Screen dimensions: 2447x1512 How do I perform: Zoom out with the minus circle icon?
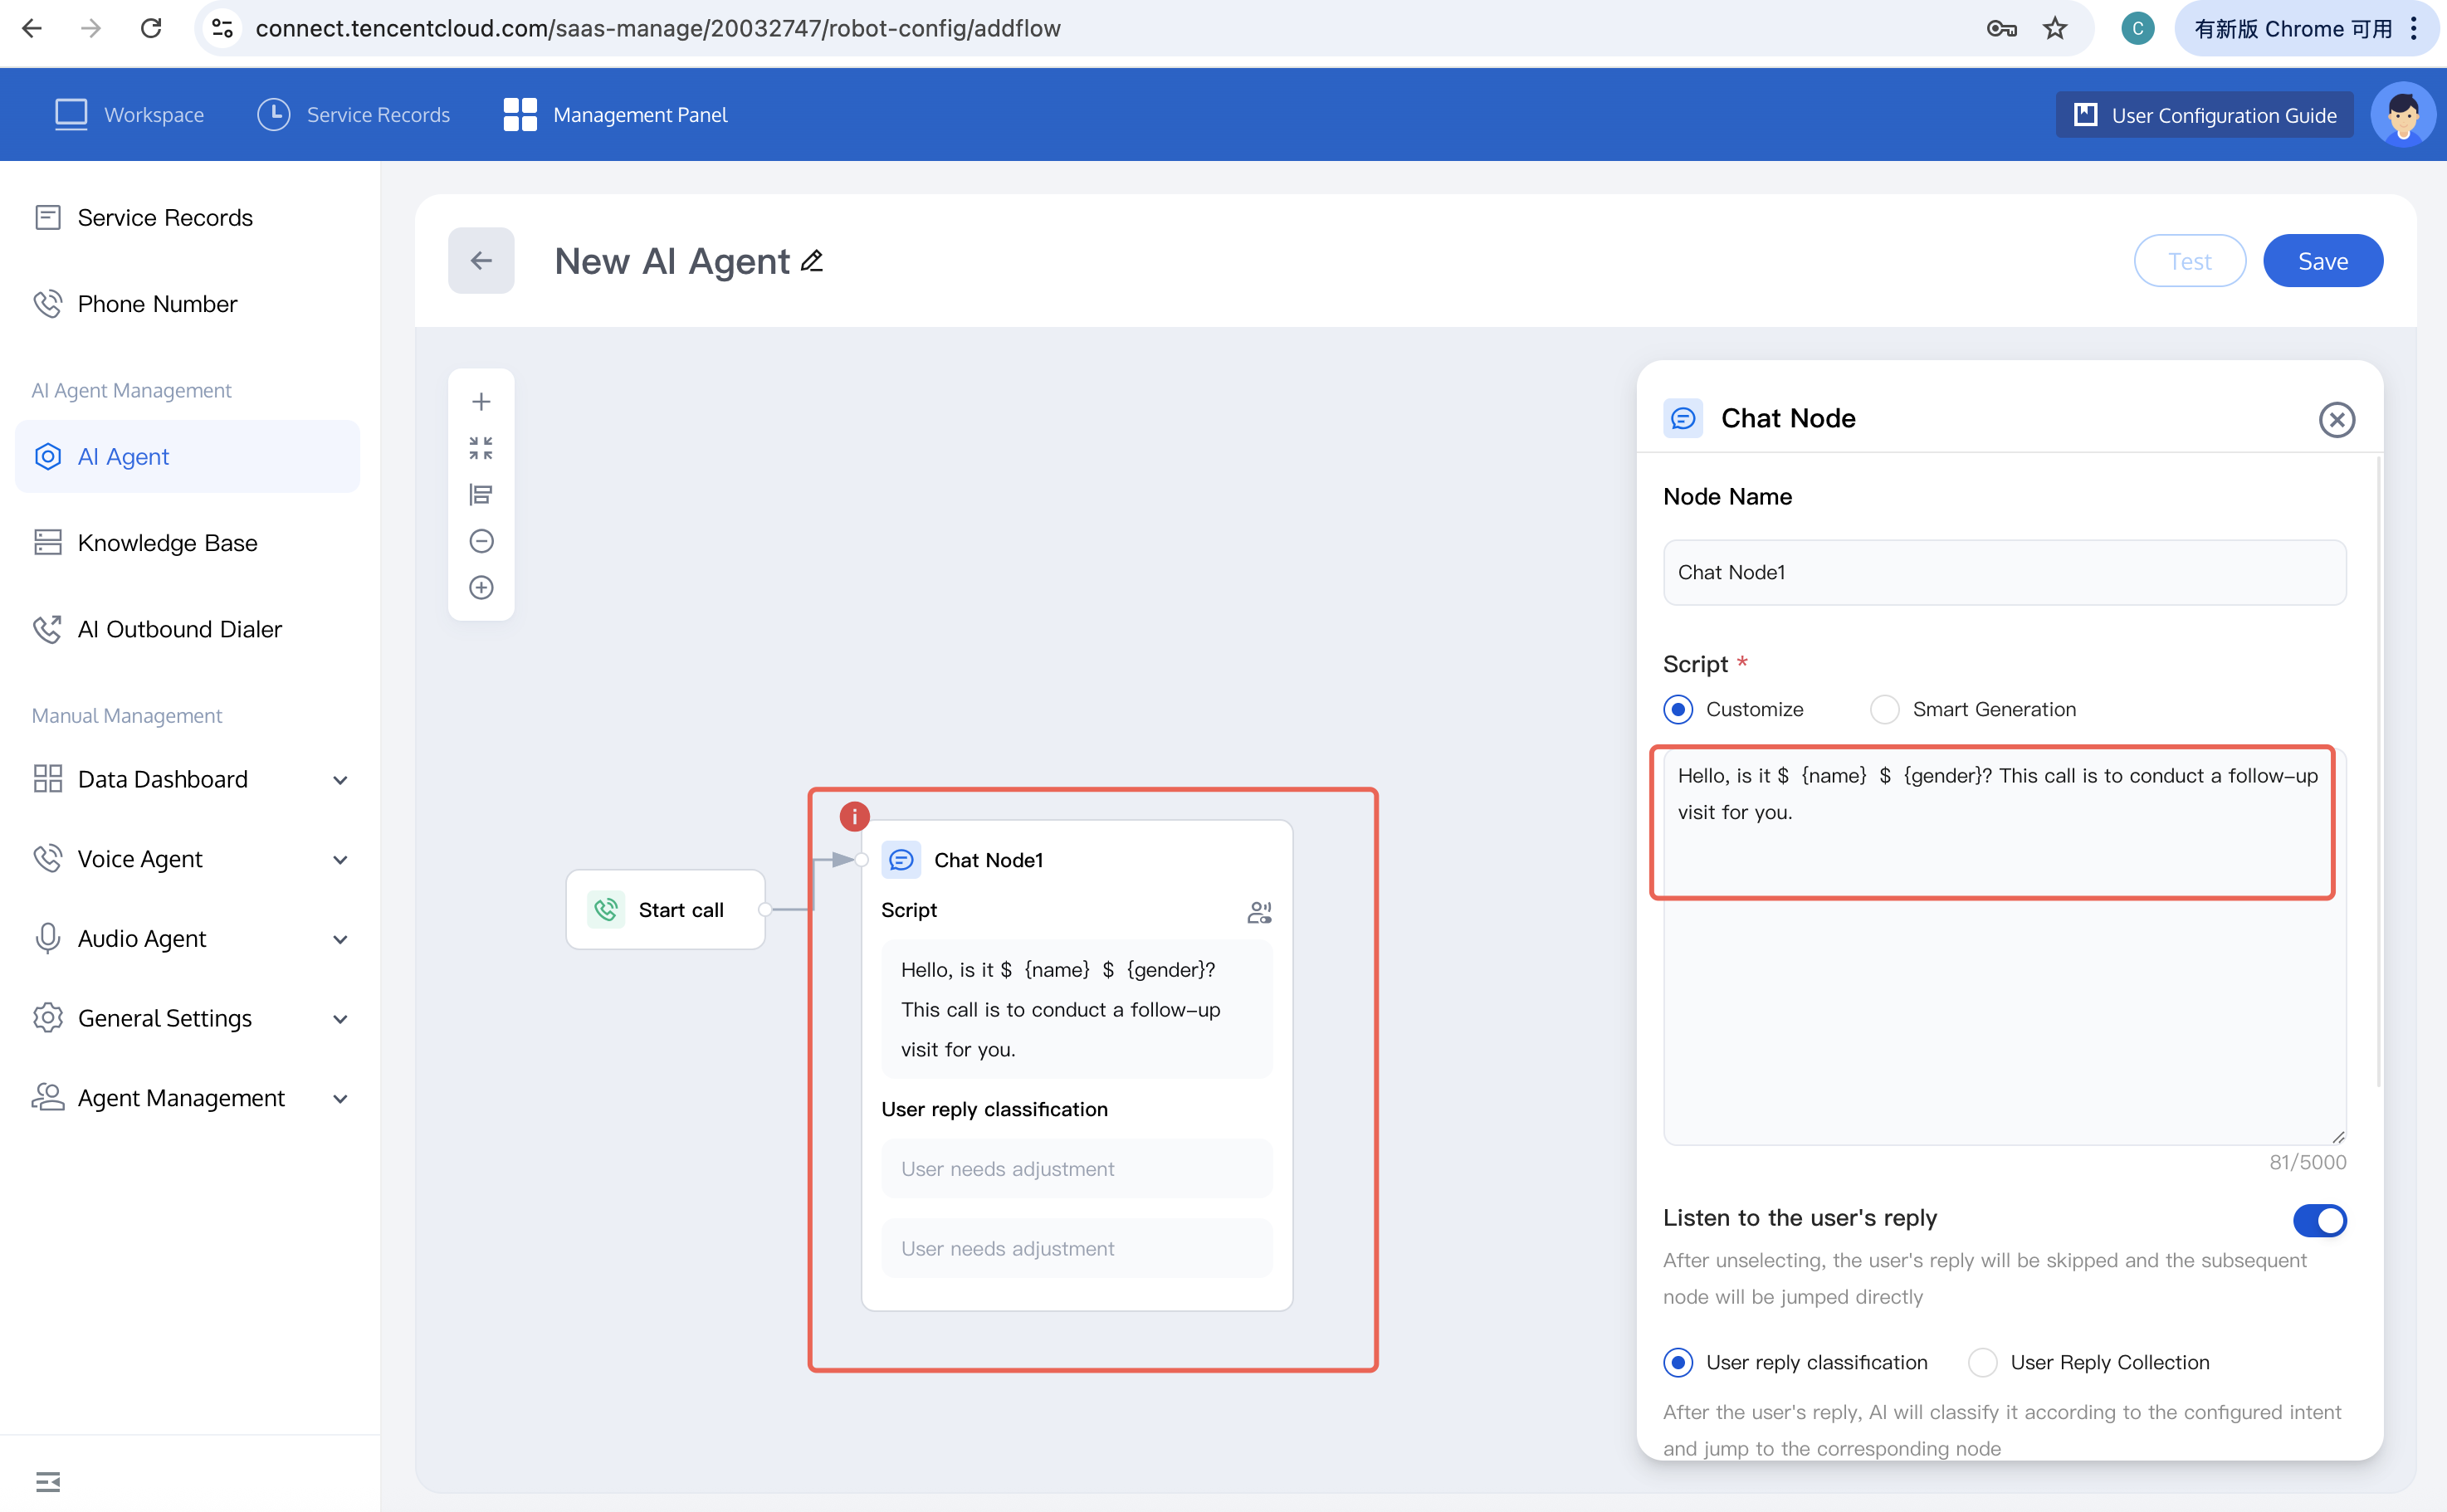(x=481, y=541)
